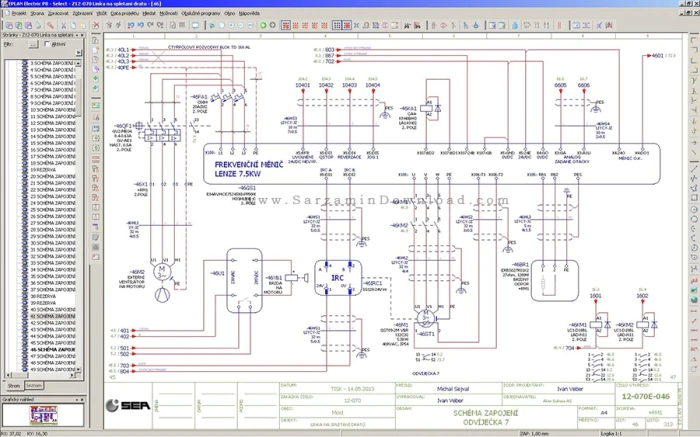The image size is (700, 437).
Task: Click the small arrow button below filter
Action: pos(79,52)
